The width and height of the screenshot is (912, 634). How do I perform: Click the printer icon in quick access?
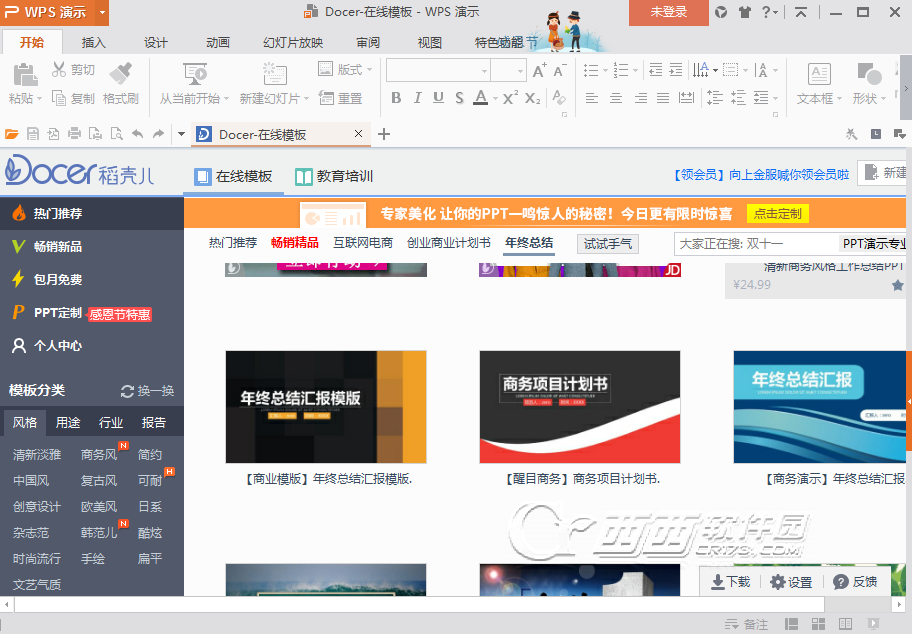tap(74, 134)
